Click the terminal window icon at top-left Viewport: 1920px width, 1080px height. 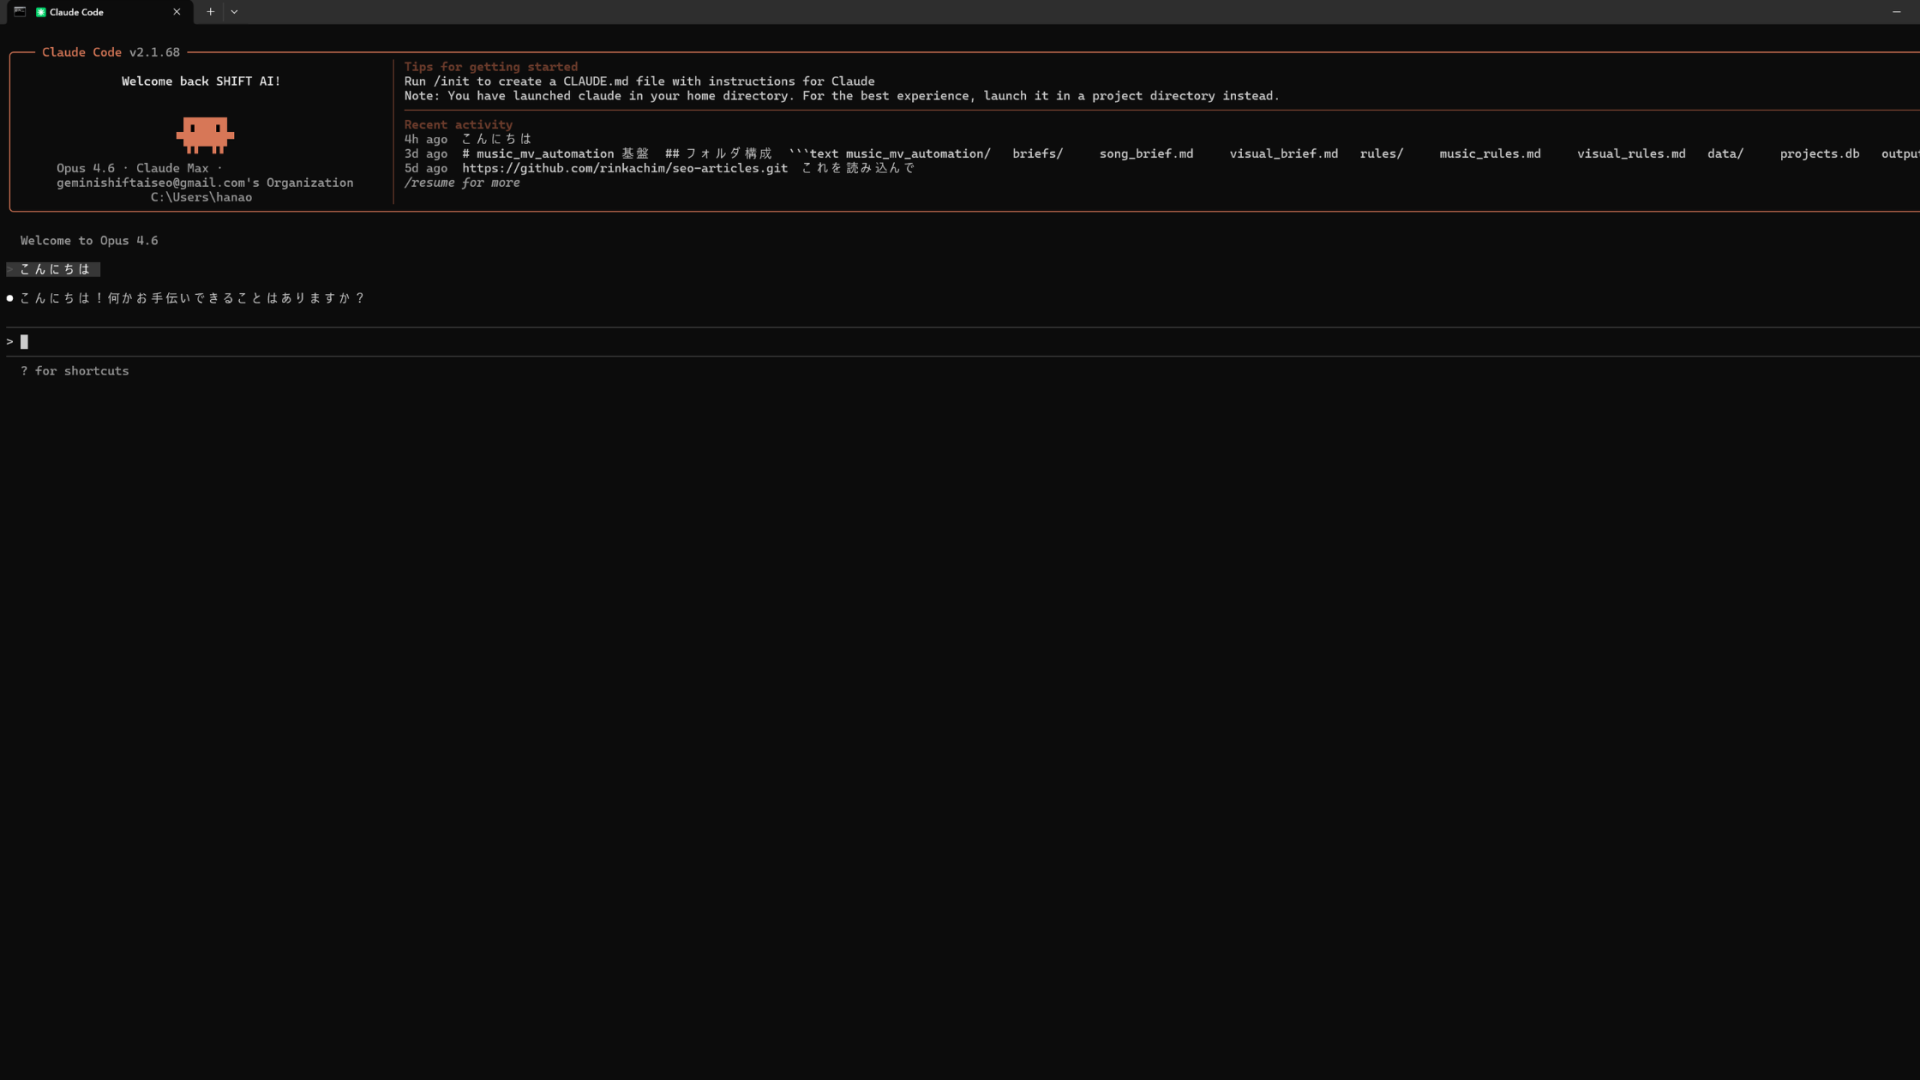point(19,12)
